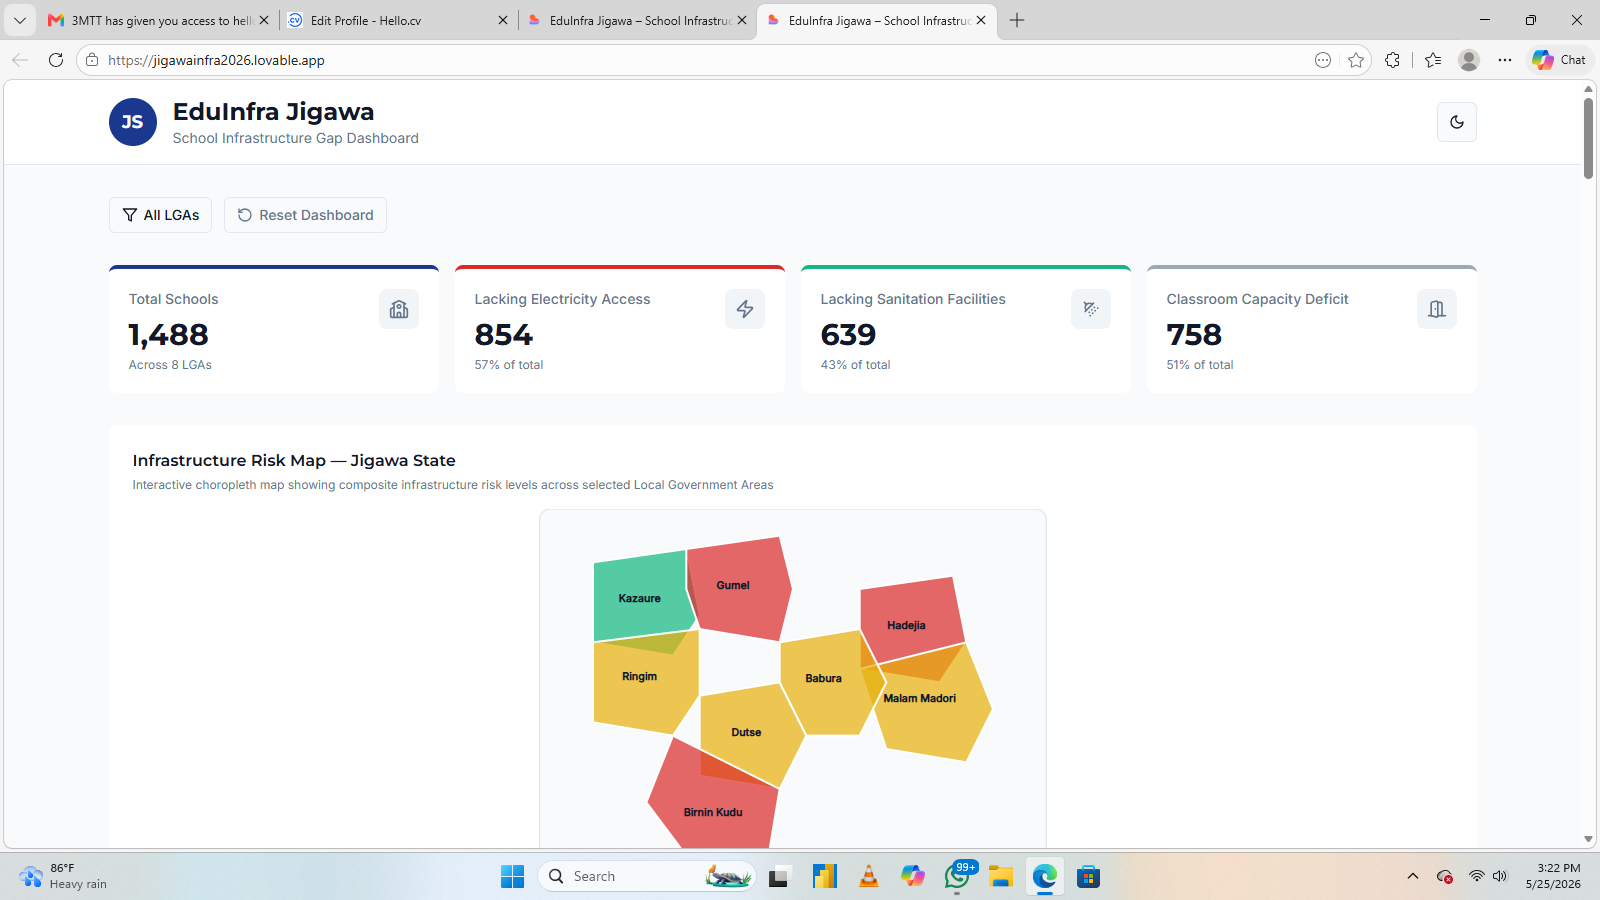Click the browser refresh button

click(x=56, y=60)
